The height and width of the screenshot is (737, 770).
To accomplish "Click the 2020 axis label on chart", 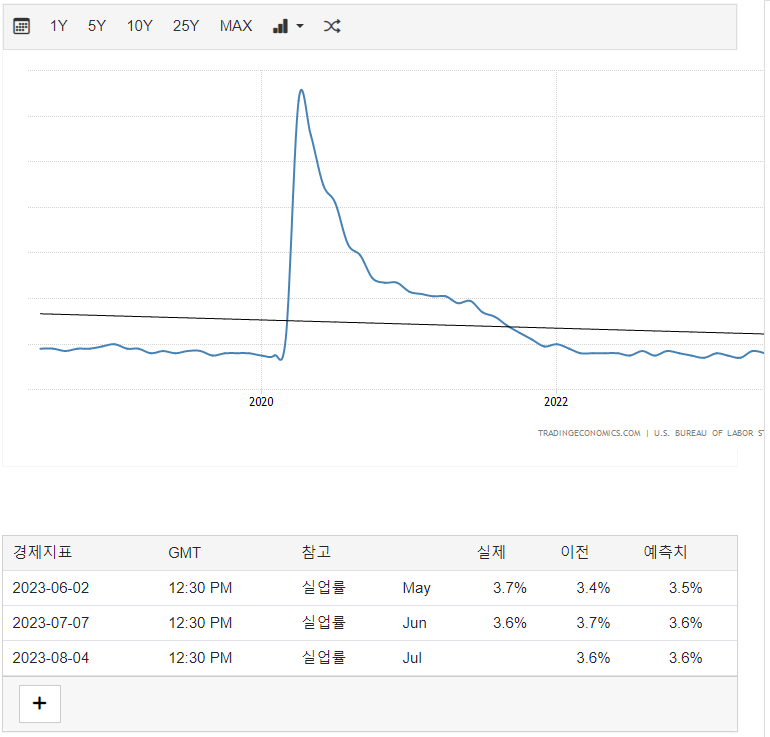I will (261, 402).
